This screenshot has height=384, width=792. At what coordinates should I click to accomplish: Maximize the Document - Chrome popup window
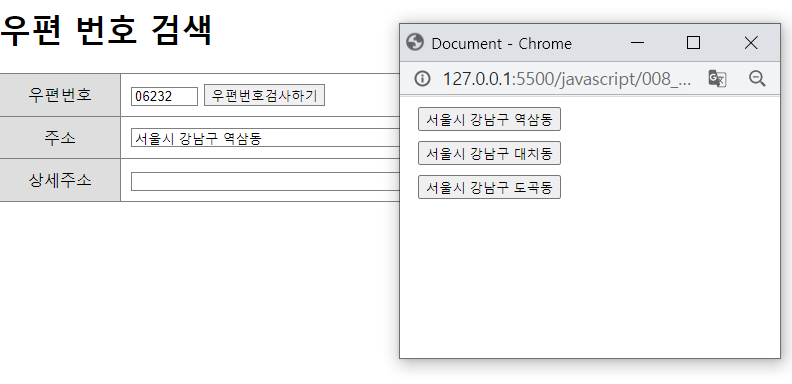[694, 43]
